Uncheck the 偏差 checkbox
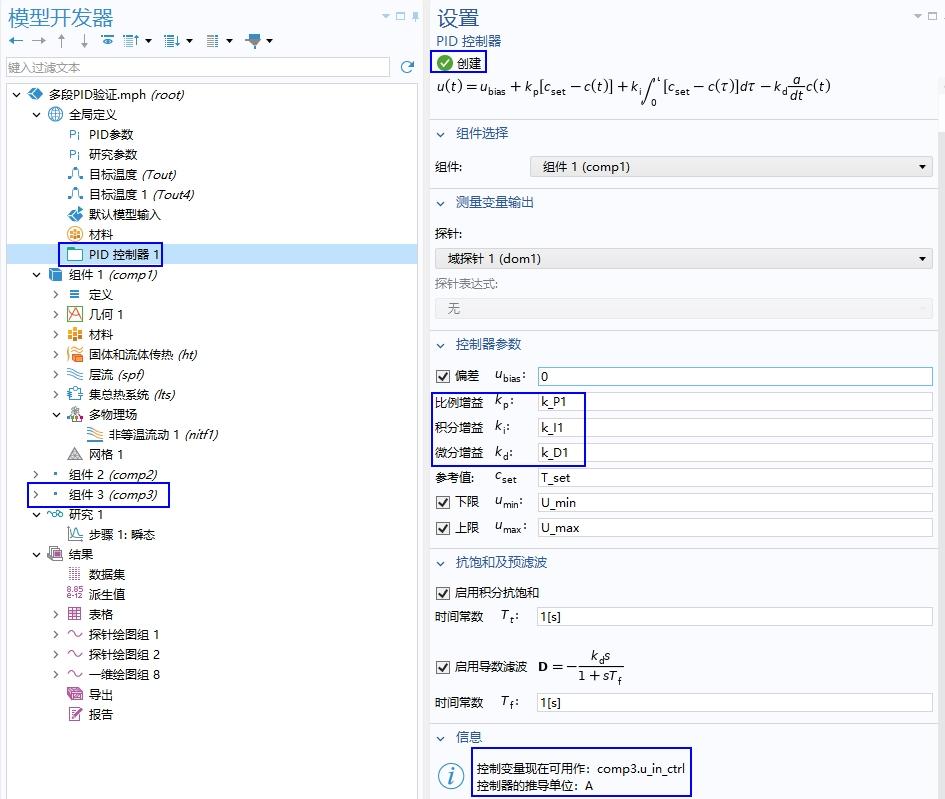The height and width of the screenshot is (799, 945). click(x=441, y=377)
